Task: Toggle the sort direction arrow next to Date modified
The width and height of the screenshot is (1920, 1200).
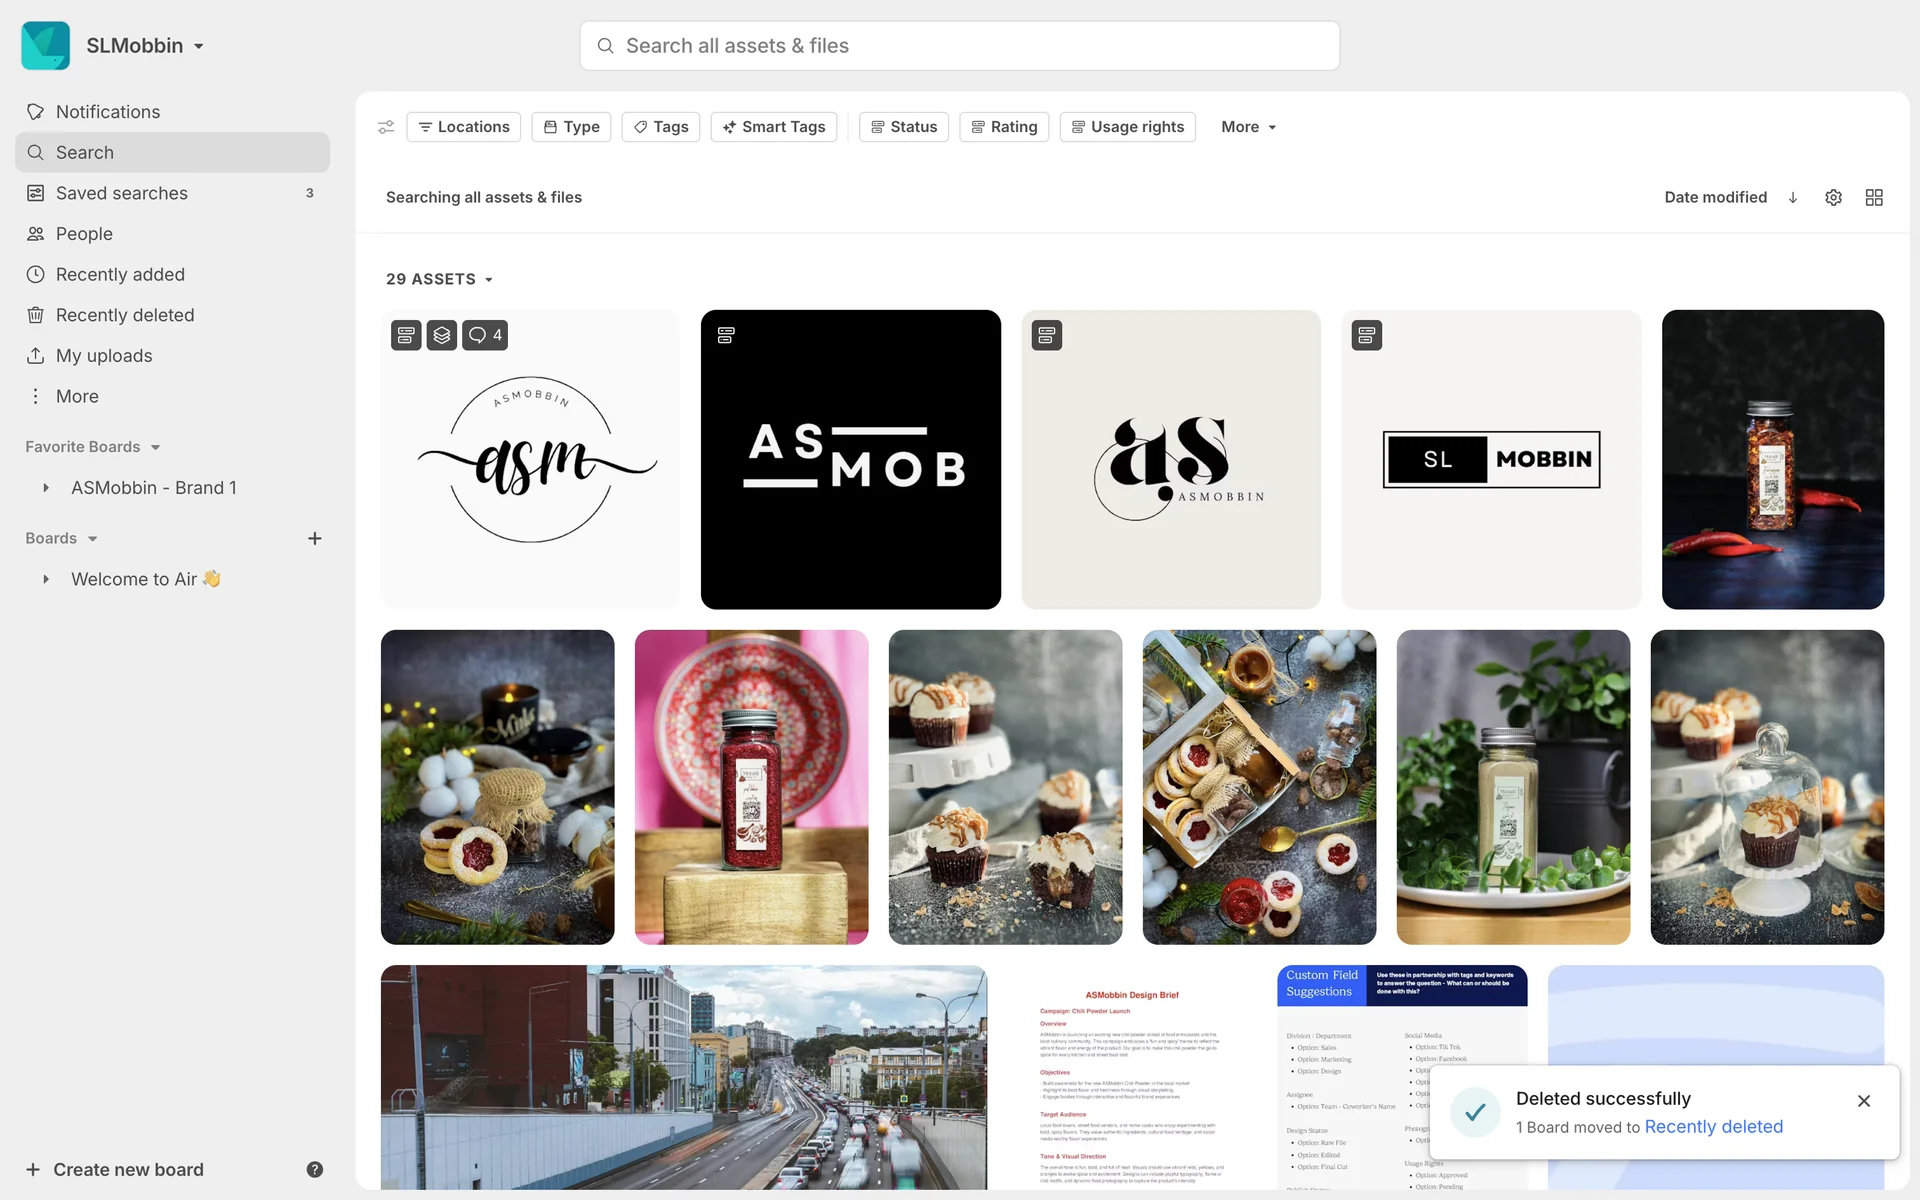Action: [x=1793, y=198]
